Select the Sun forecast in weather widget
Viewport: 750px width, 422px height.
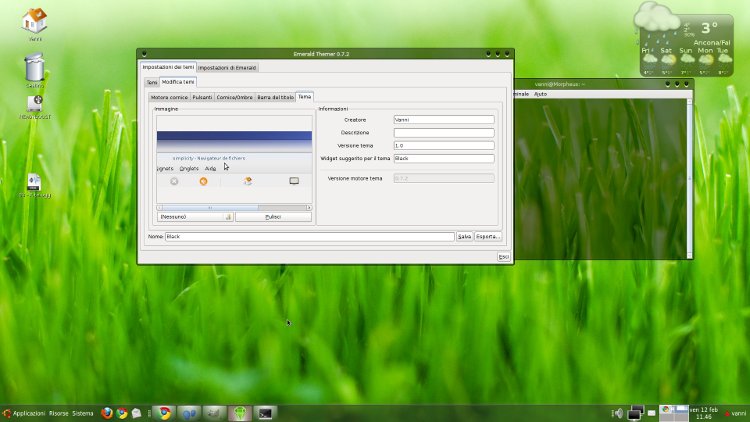[x=686, y=61]
